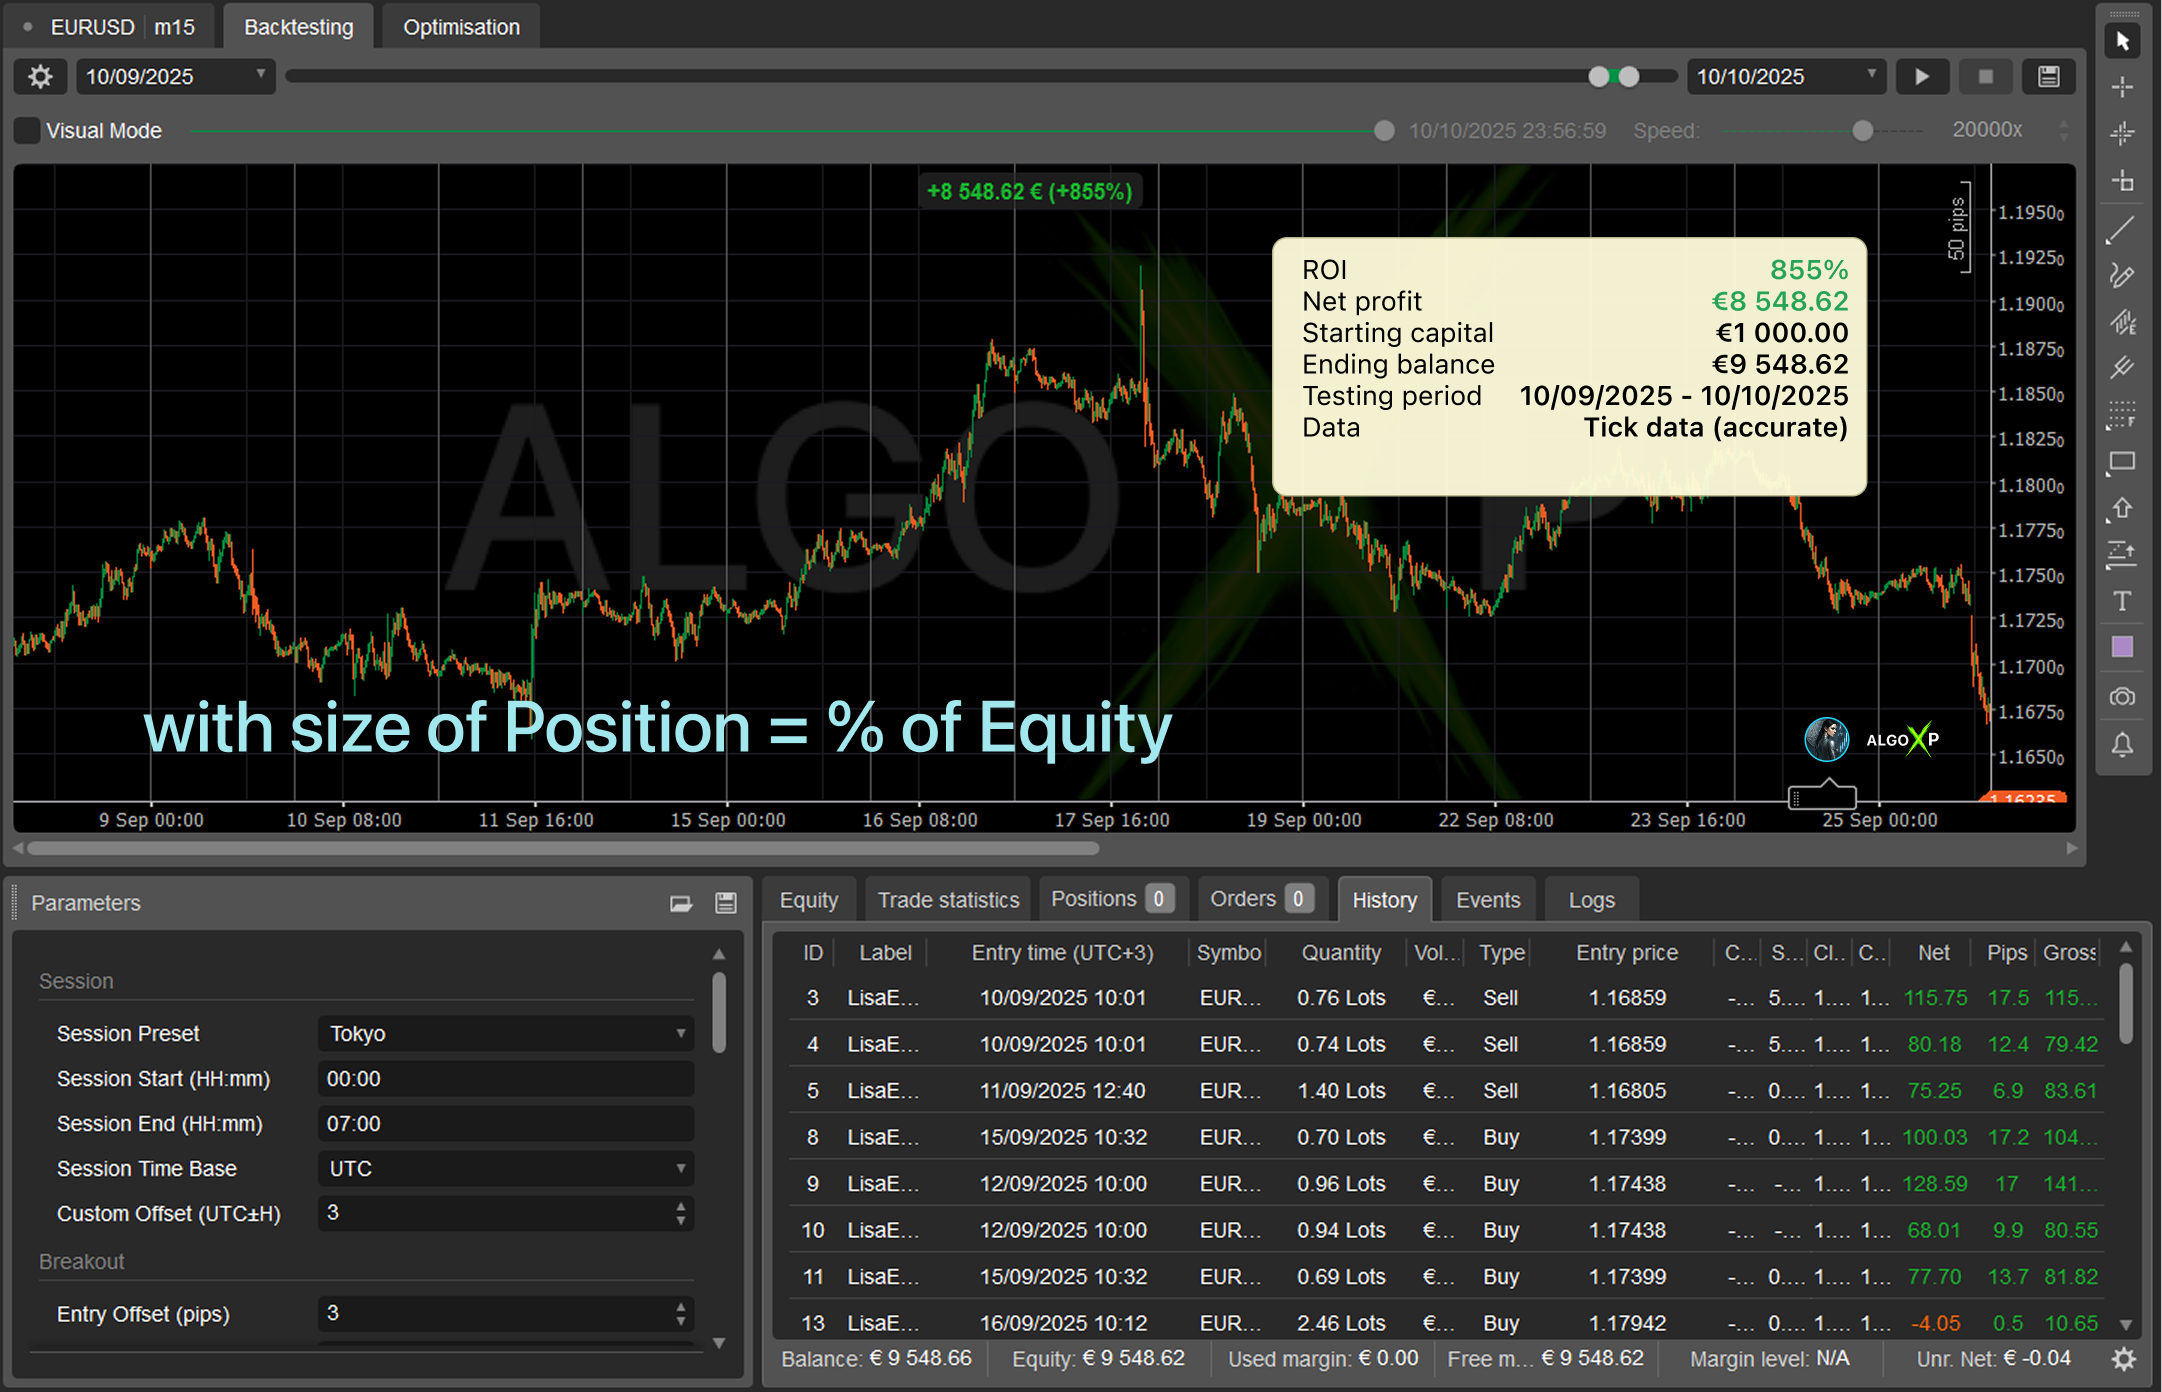Click the price alert bell icon

point(2121,745)
